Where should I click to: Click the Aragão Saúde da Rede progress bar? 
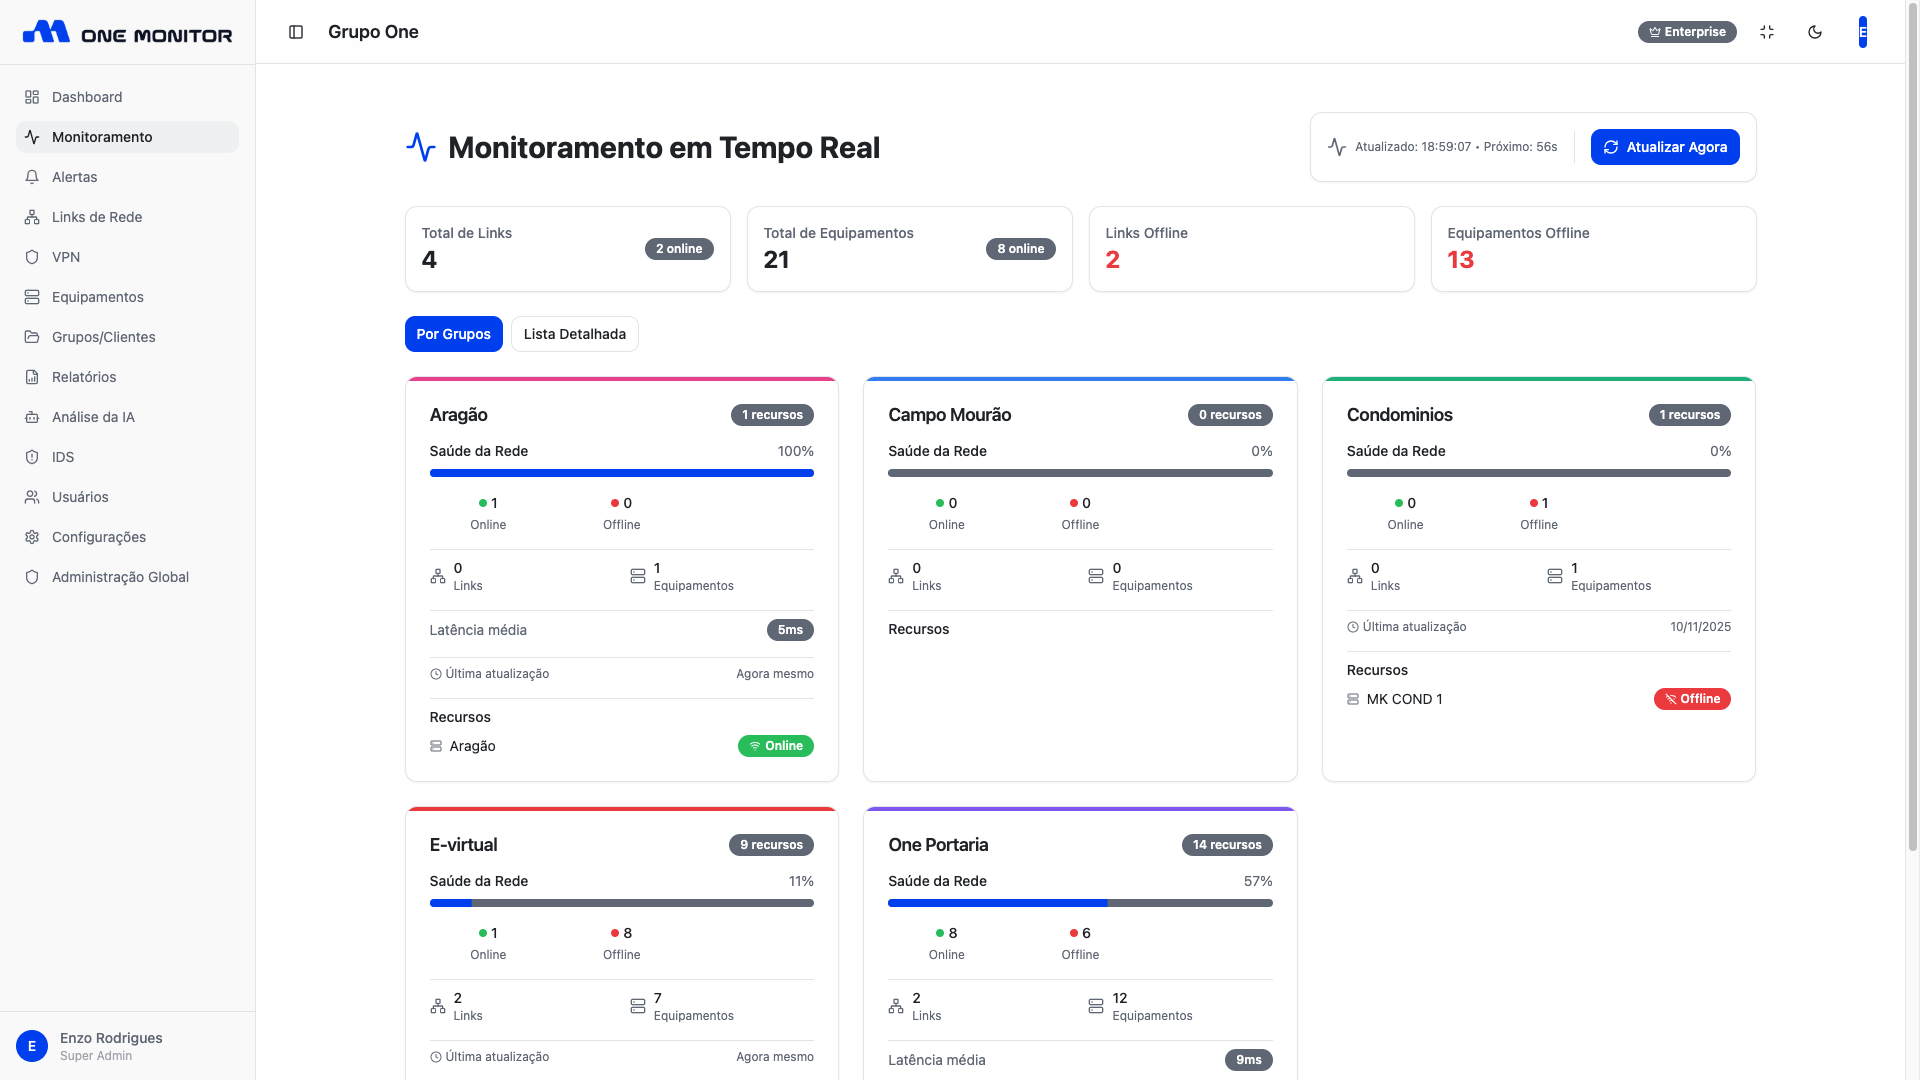click(x=621, y=473)
